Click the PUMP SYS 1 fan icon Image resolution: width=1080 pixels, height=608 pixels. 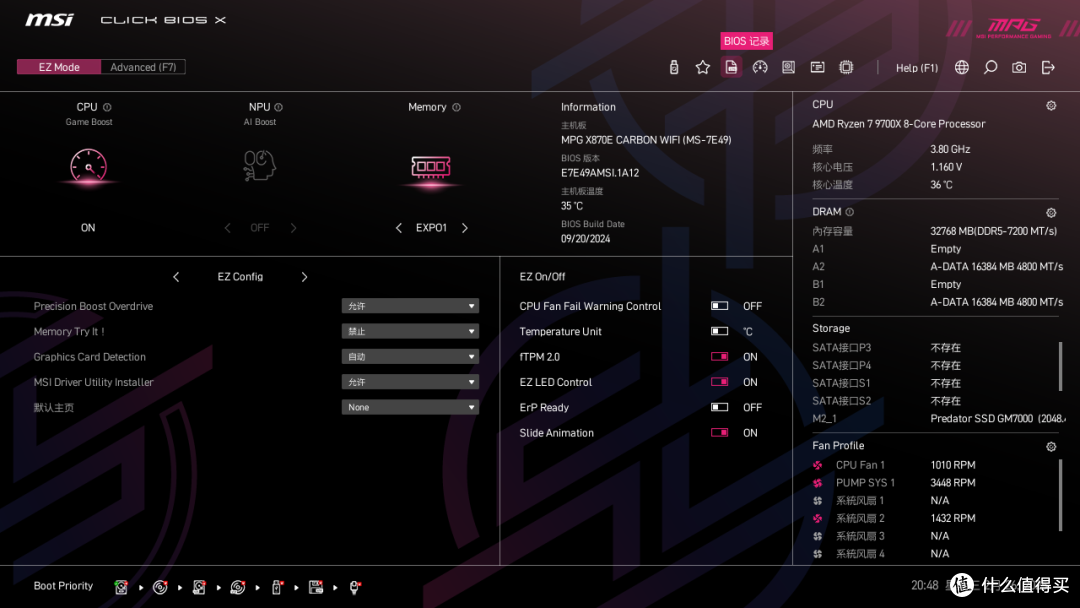(x=818, y=483)
